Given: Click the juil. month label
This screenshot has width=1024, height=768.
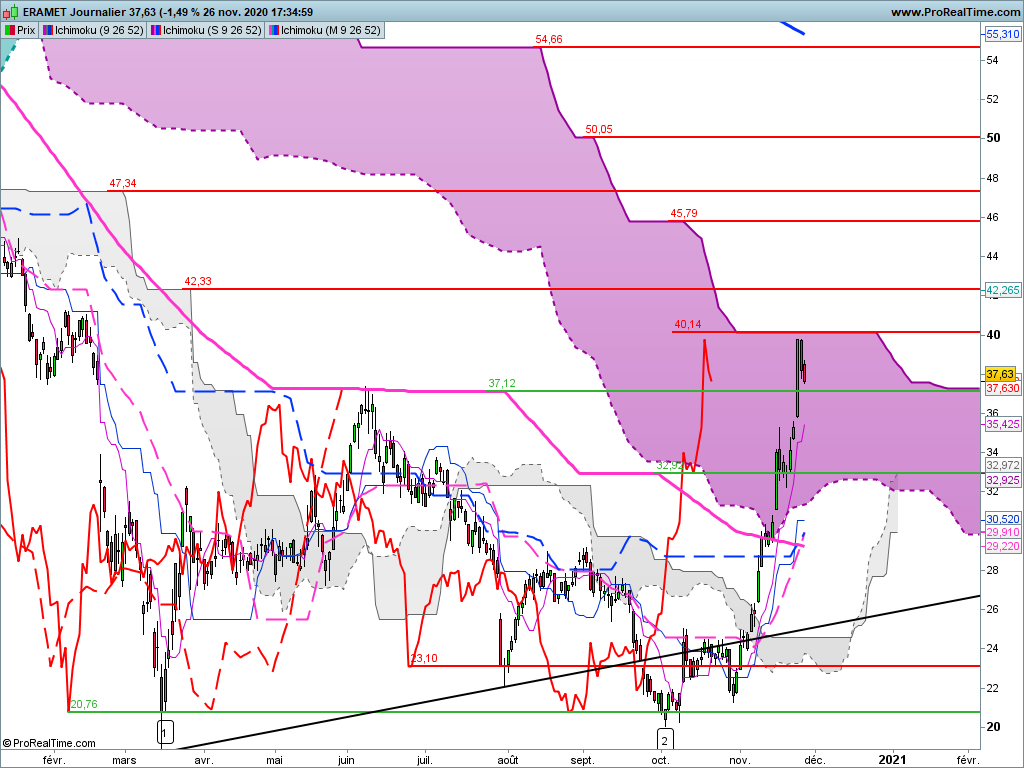Looking at the screenshot, I should click(x=425, y=760).
